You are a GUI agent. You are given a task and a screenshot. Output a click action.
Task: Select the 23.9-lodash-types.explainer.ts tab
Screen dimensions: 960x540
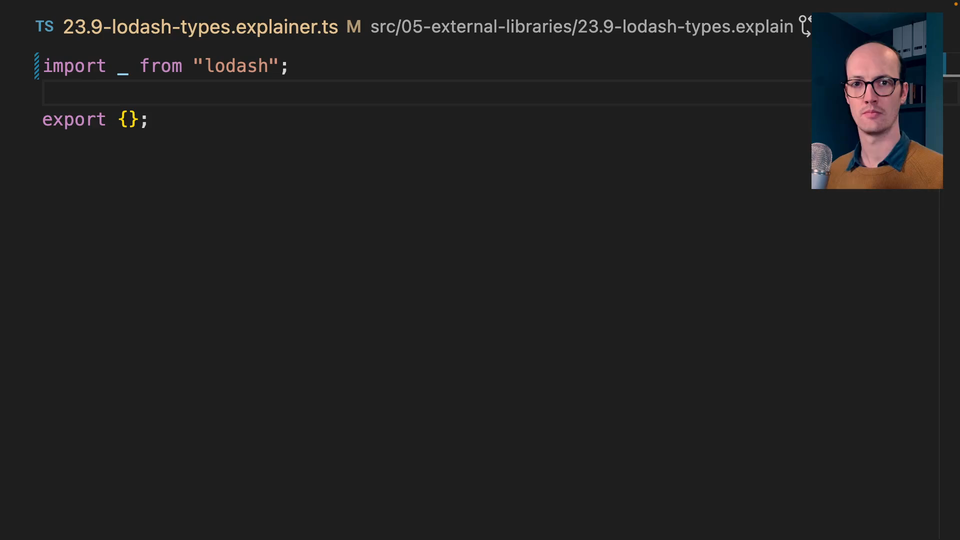[200, 27]
